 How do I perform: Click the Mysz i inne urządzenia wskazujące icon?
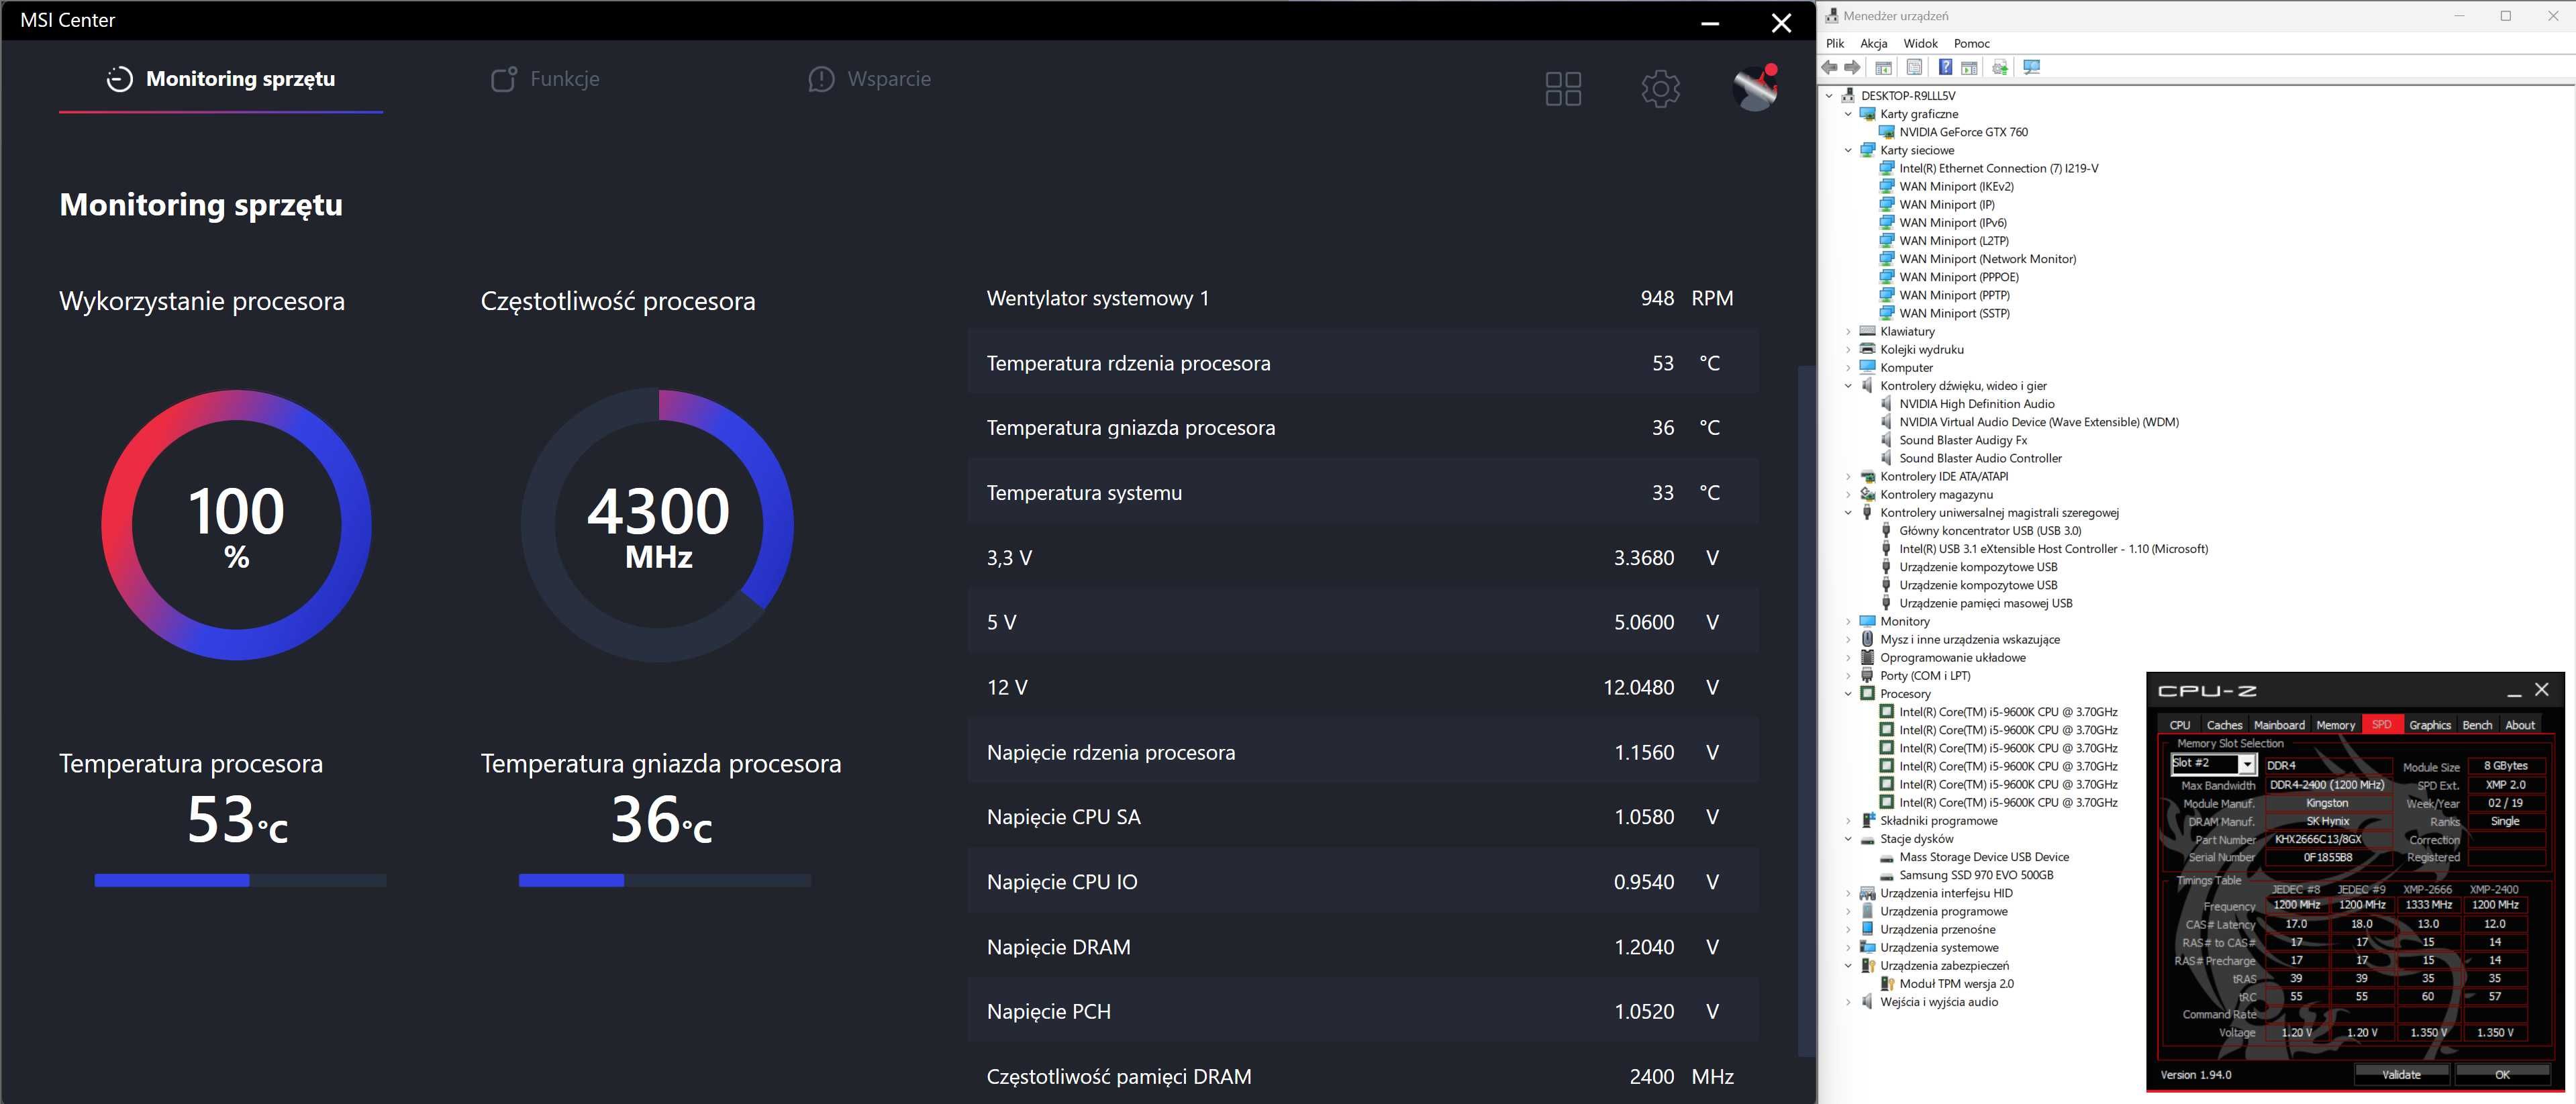(1867, 639)
